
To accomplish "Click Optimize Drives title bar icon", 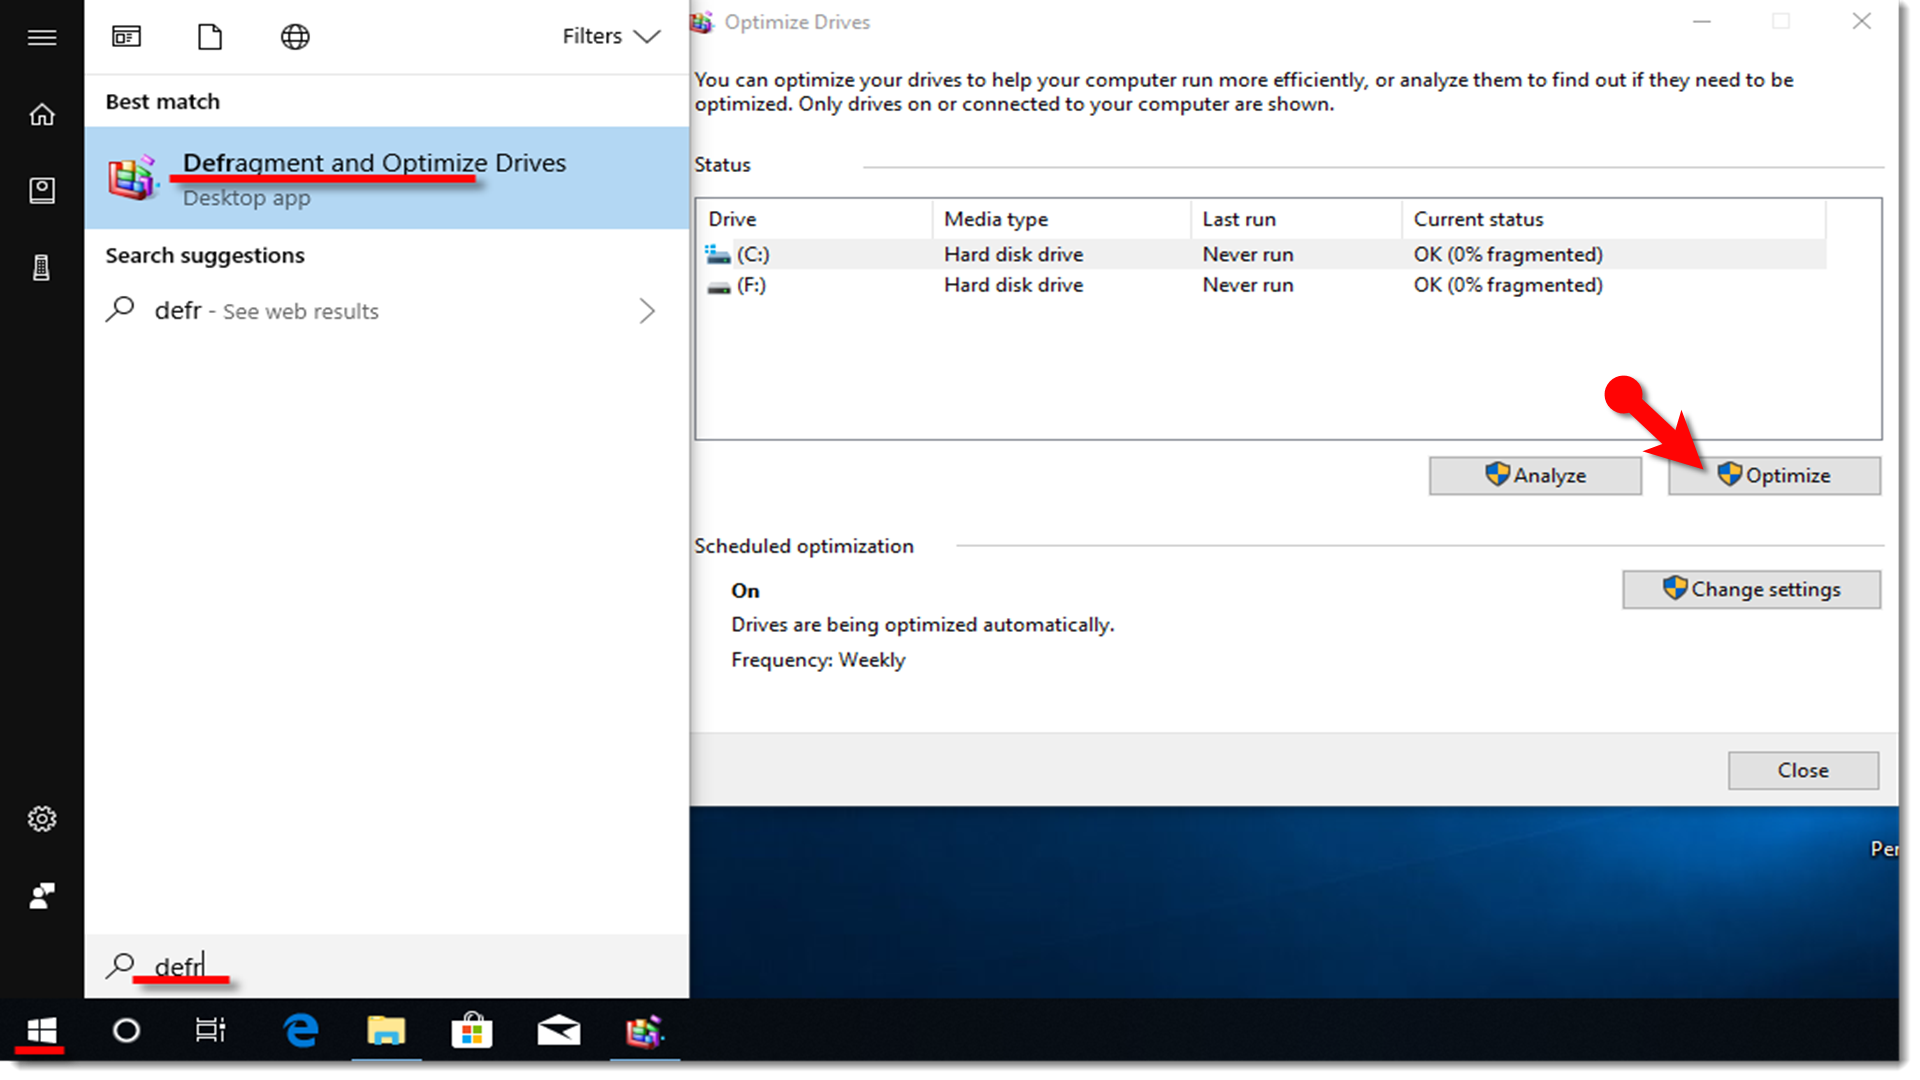I will point(703,22).
